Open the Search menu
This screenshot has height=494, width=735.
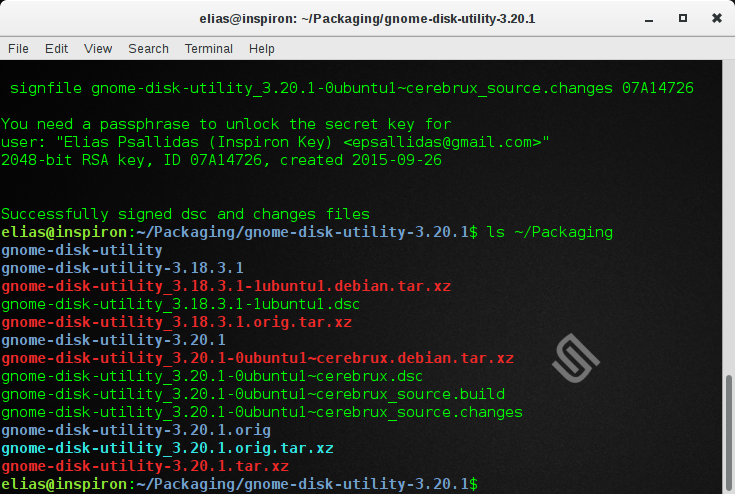point(148,48)
